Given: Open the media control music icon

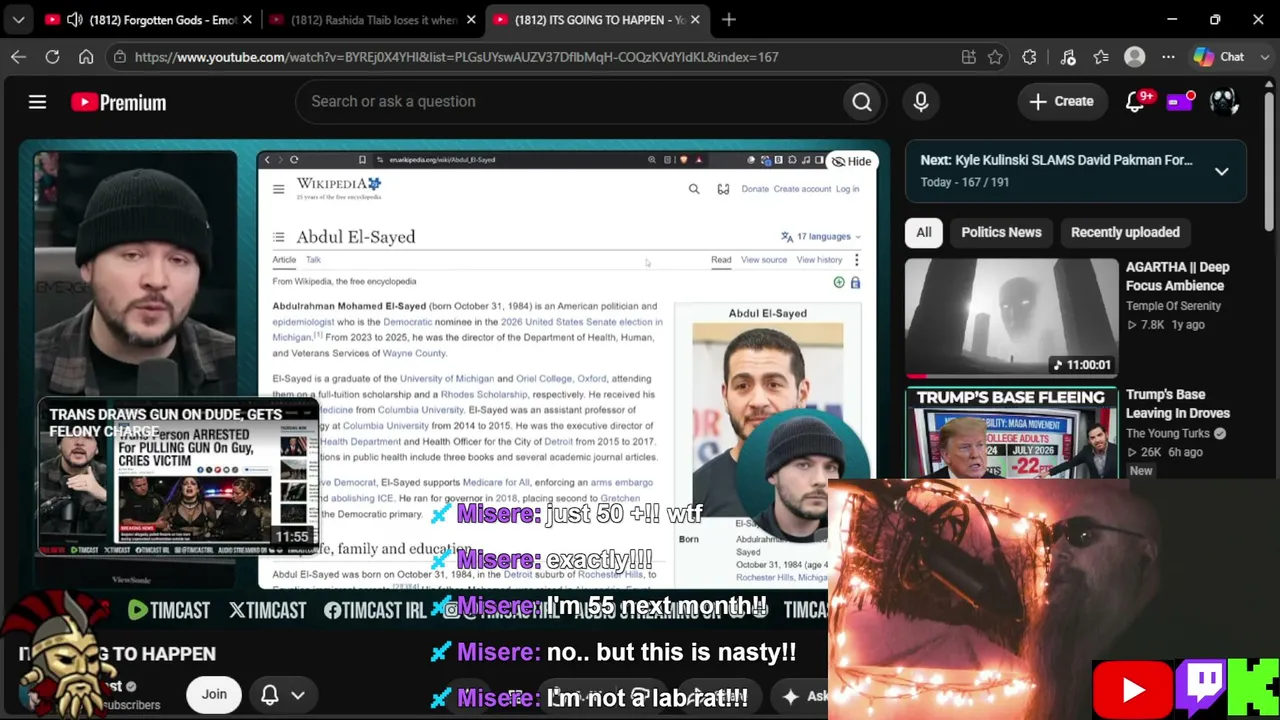Looking at the screenshot, I should pyautogui.click(x=1067, y=57).
